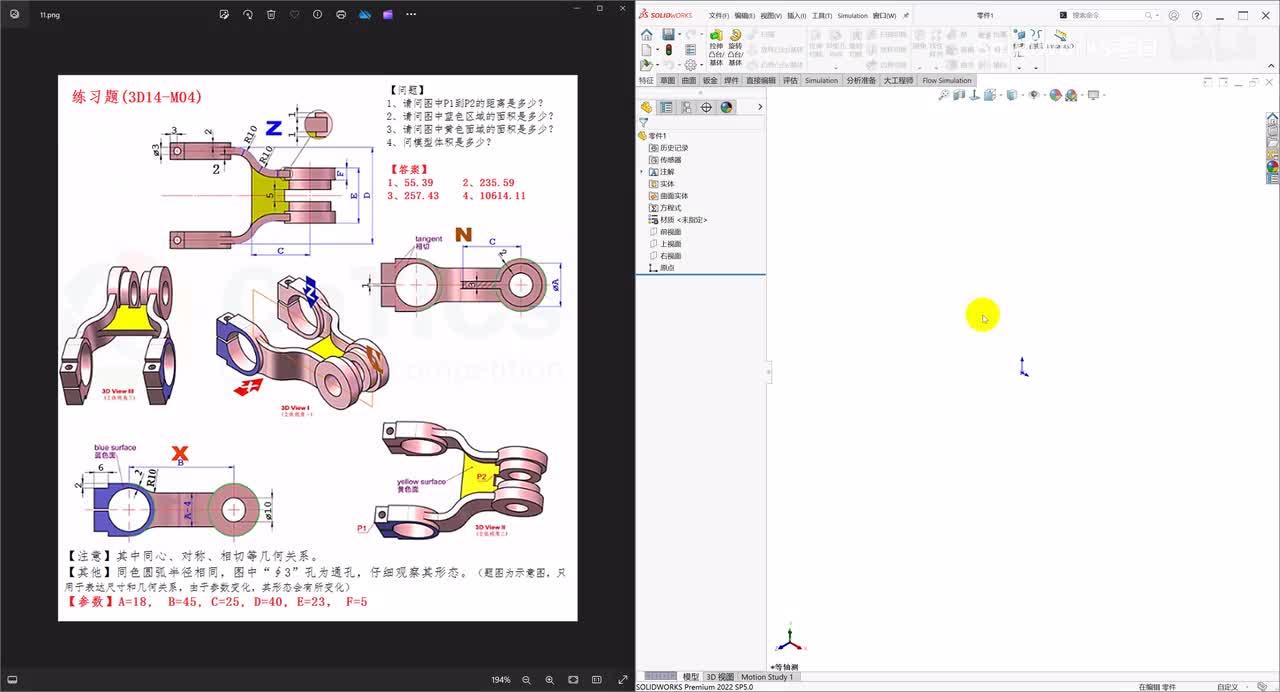Open dropdown arrow next to Save
This screenshot has width=1280, height=692.
pos(680,34)
